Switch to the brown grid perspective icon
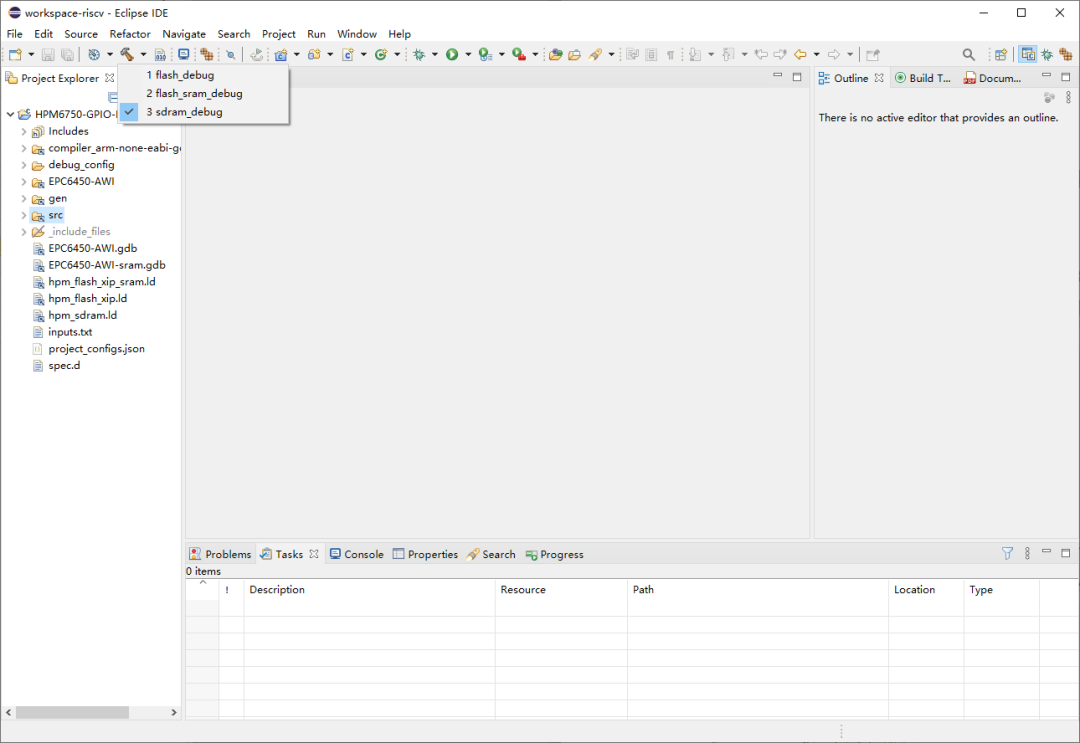 (x=1066, y=54)
